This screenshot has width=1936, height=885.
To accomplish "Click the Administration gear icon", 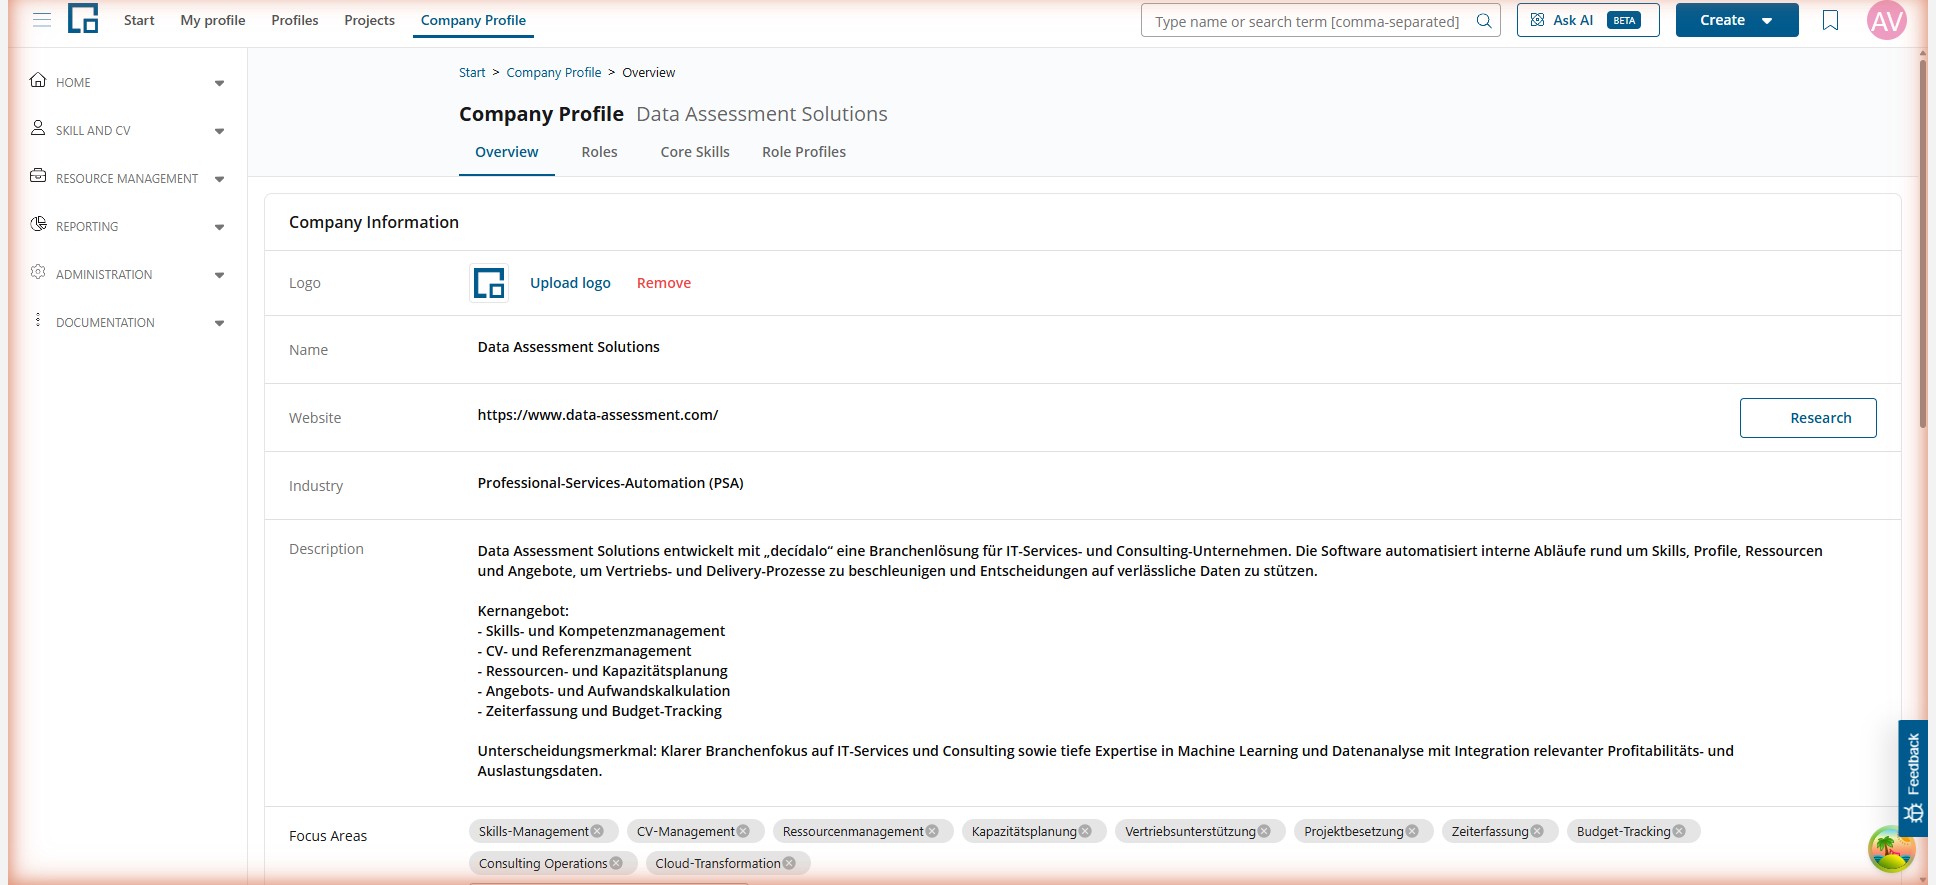I will 38,272.
